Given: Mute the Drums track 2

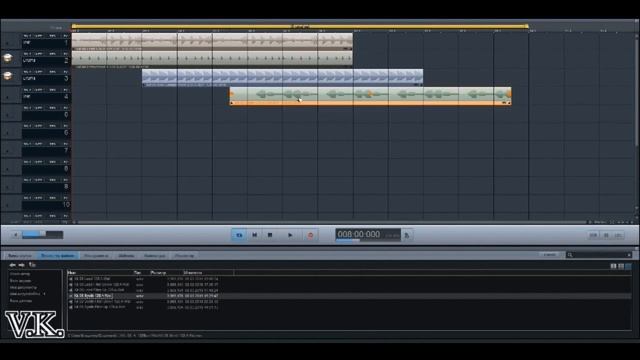Looking at the screenshot, I should (x=39, y=54).
